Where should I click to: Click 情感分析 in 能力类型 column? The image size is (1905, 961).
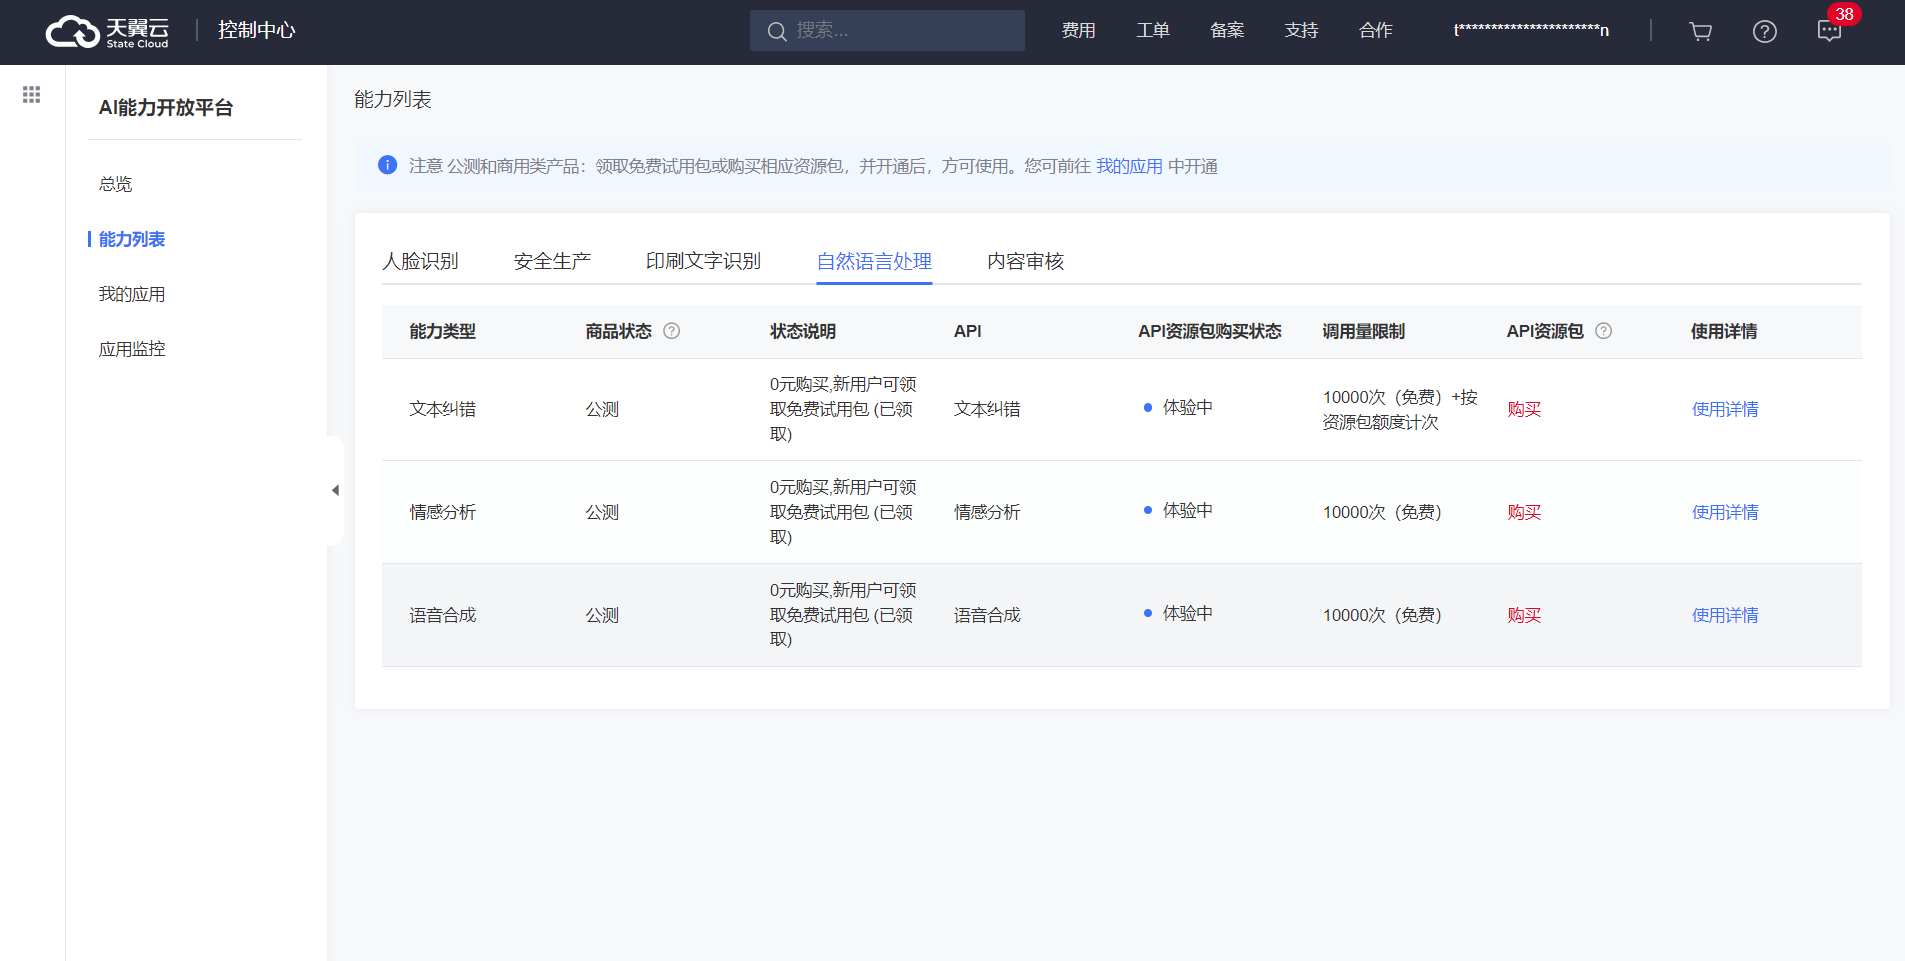click(x=443, y=512)
